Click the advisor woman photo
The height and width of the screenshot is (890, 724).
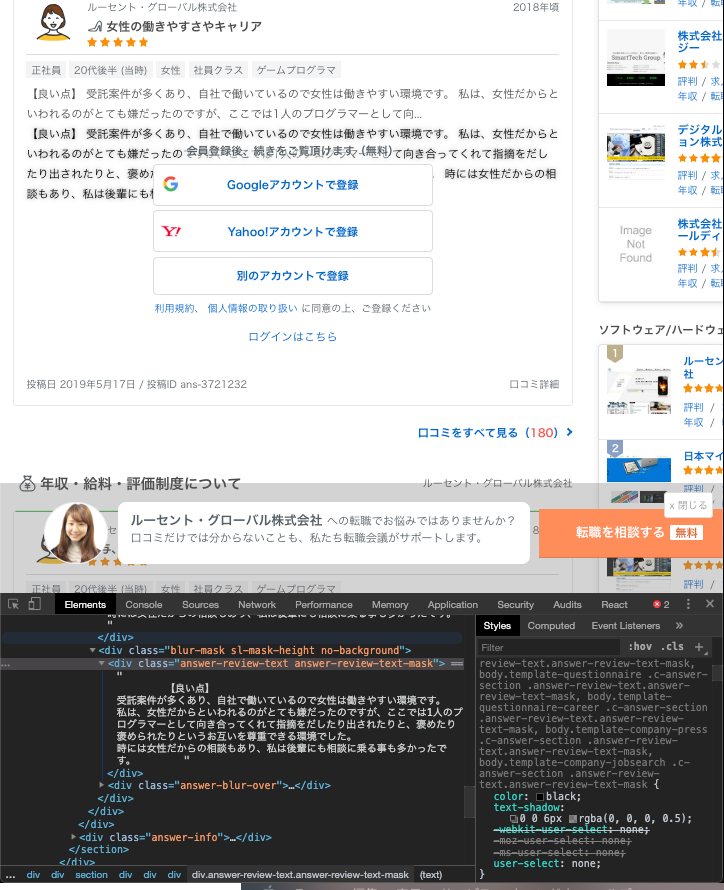pos(75,532)
